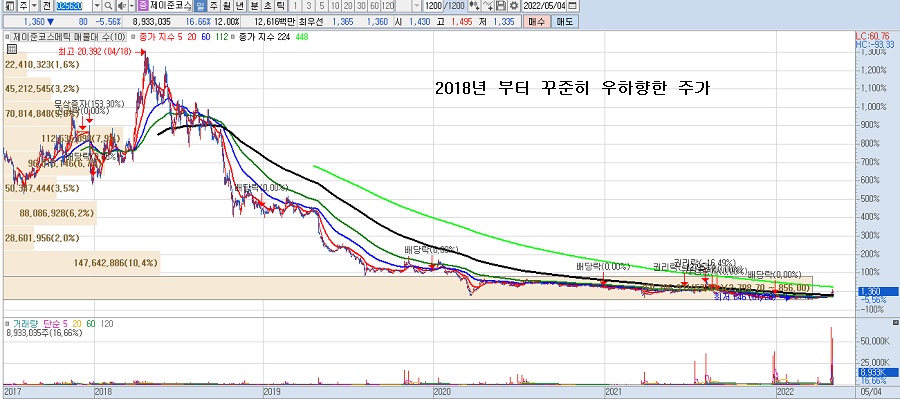Toggle the 거래량 volume legend marker
The height and width of the screenshot is (399, 900).
[x=7, y=324]
